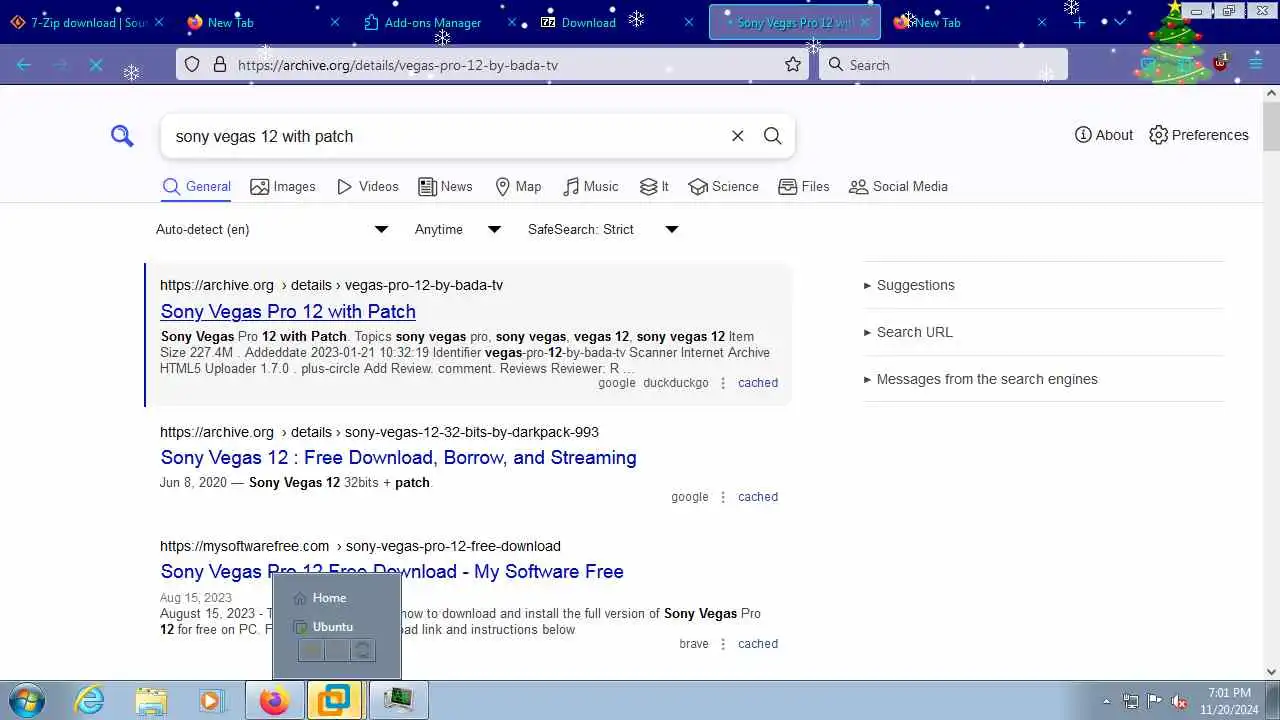Bookmark this page with the star icon
Viewport: 1280px width, 720px height.
[793, 65]
